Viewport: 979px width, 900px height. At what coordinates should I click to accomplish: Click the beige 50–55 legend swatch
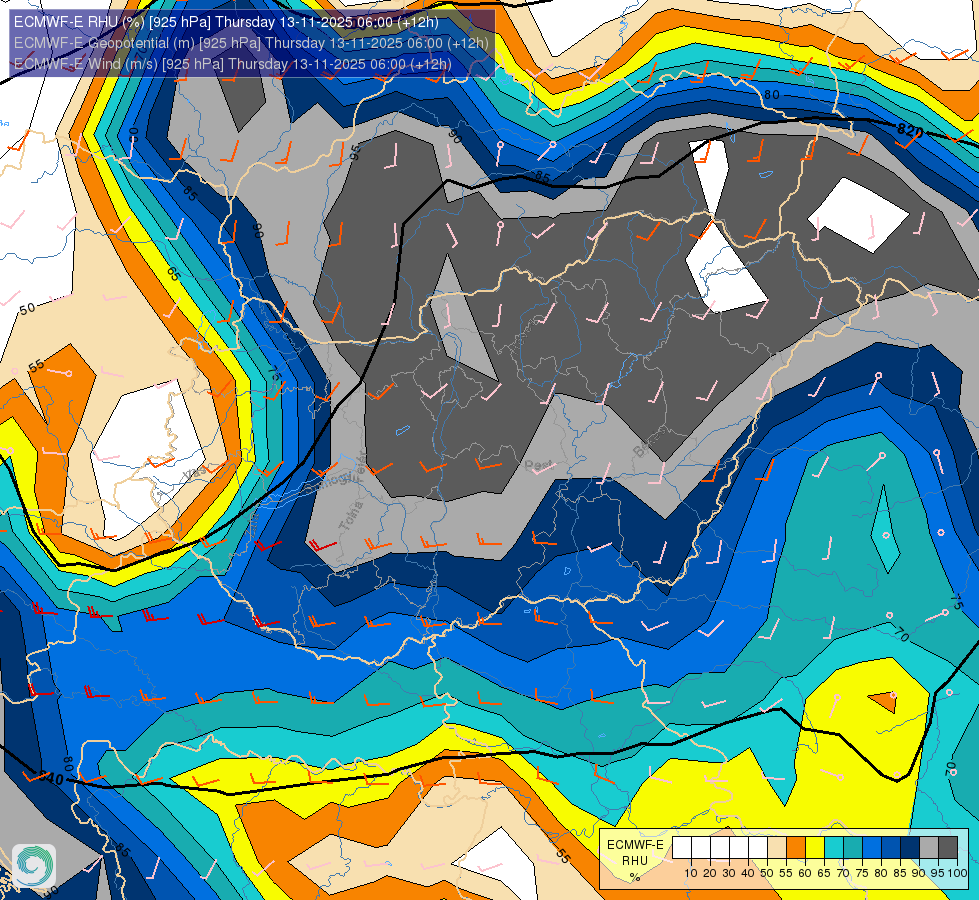[777, 848]
